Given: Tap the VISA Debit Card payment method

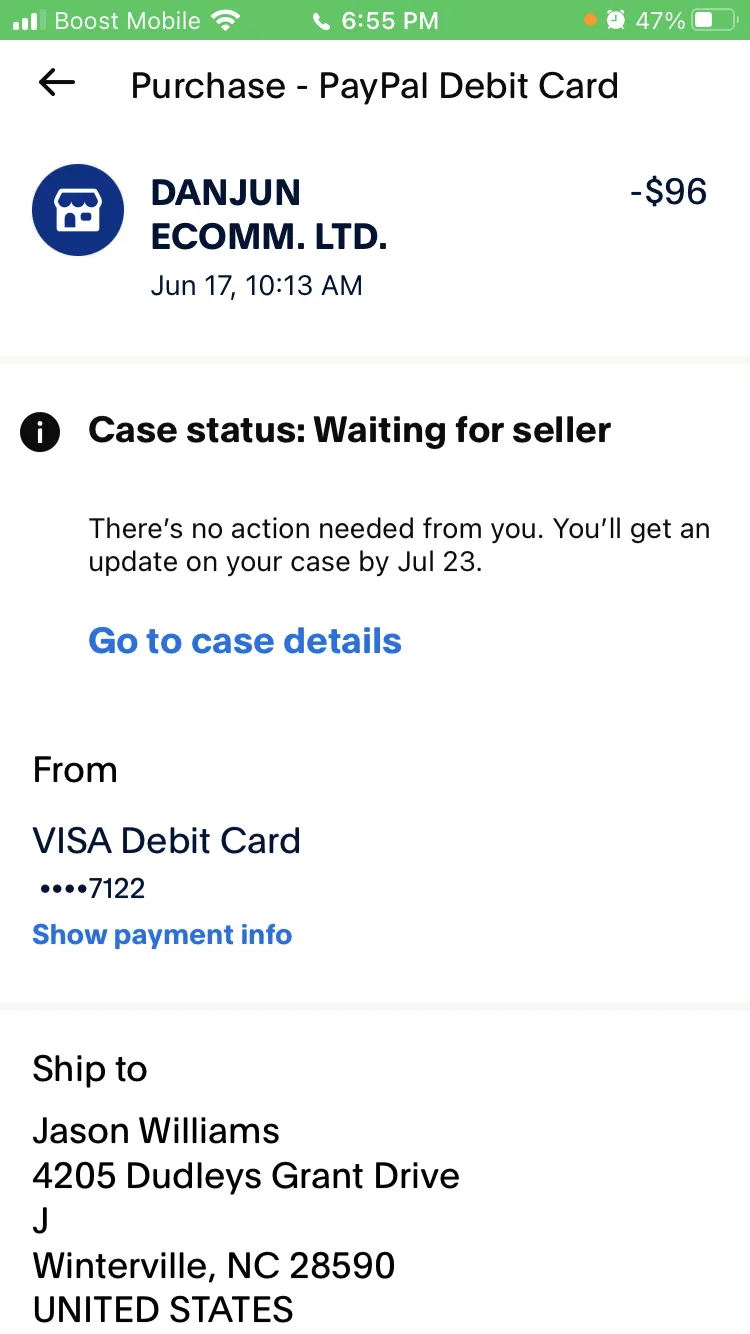Looking at the screenshot, I should (166, 841).
